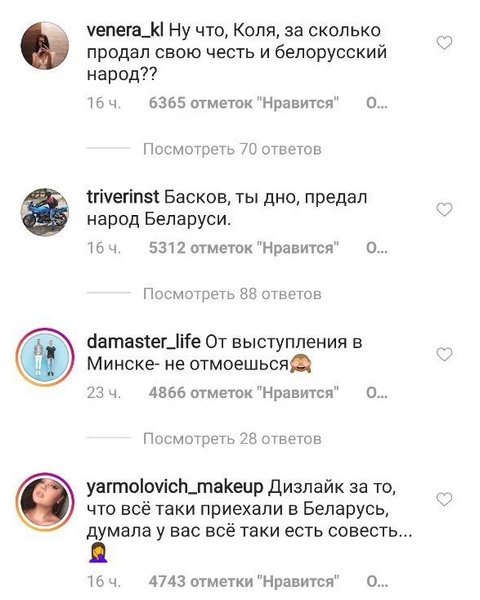This screenshot has width=480, height=600.
Task: Like venera_kl's comment with the heart
Action: click(x=444, y=43)
